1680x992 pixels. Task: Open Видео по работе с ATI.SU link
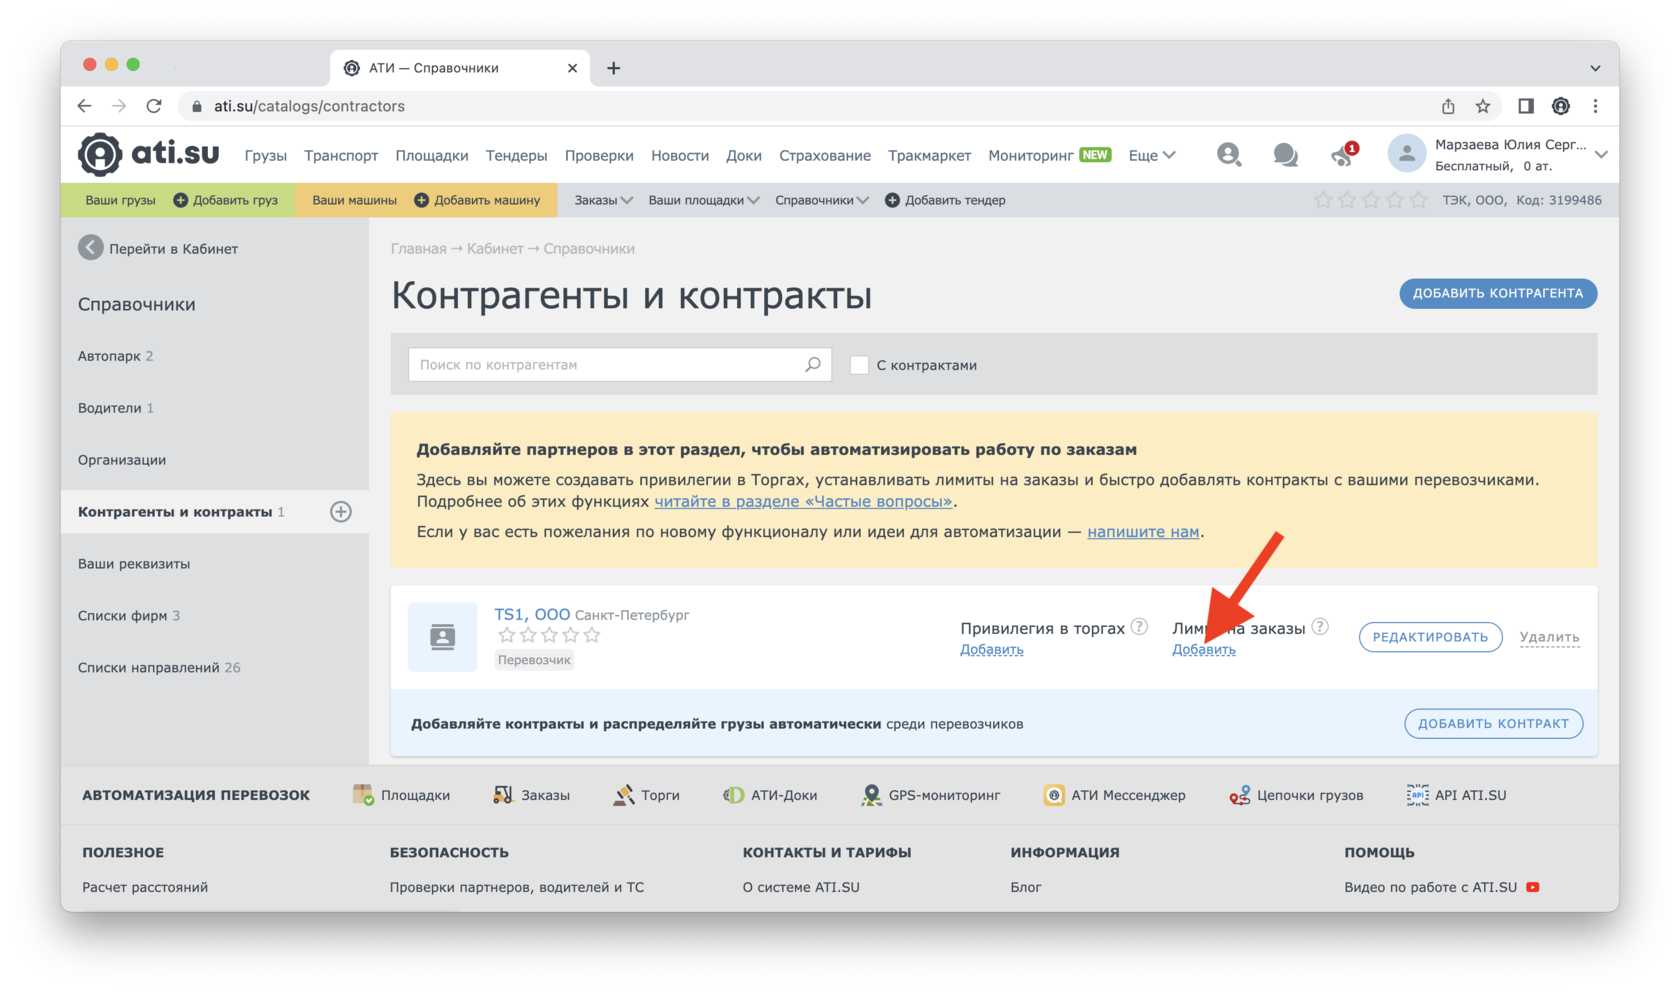(x=1441, y=887)
